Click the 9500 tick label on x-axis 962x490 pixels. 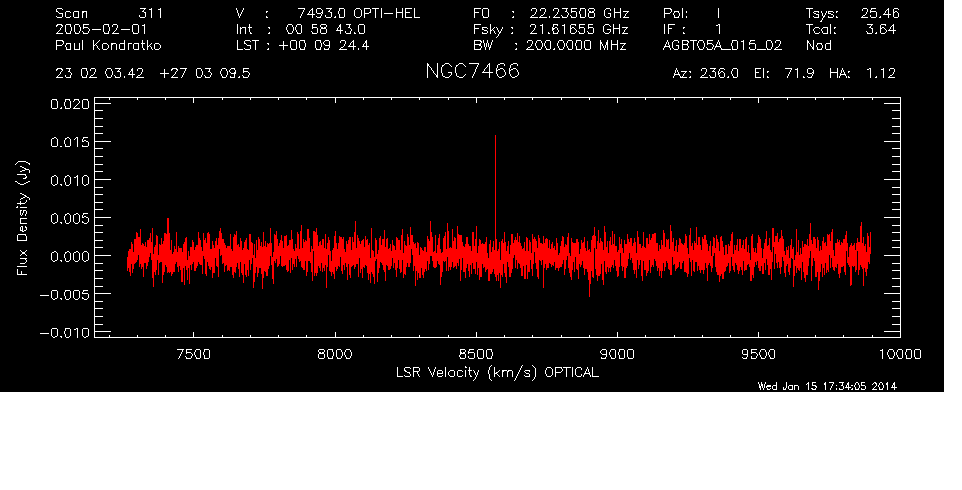(x=759, y=353)
